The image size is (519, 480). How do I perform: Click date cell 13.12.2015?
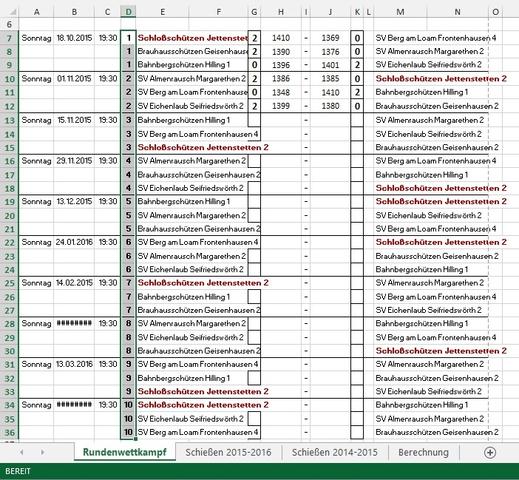click(x=74, y=201)
